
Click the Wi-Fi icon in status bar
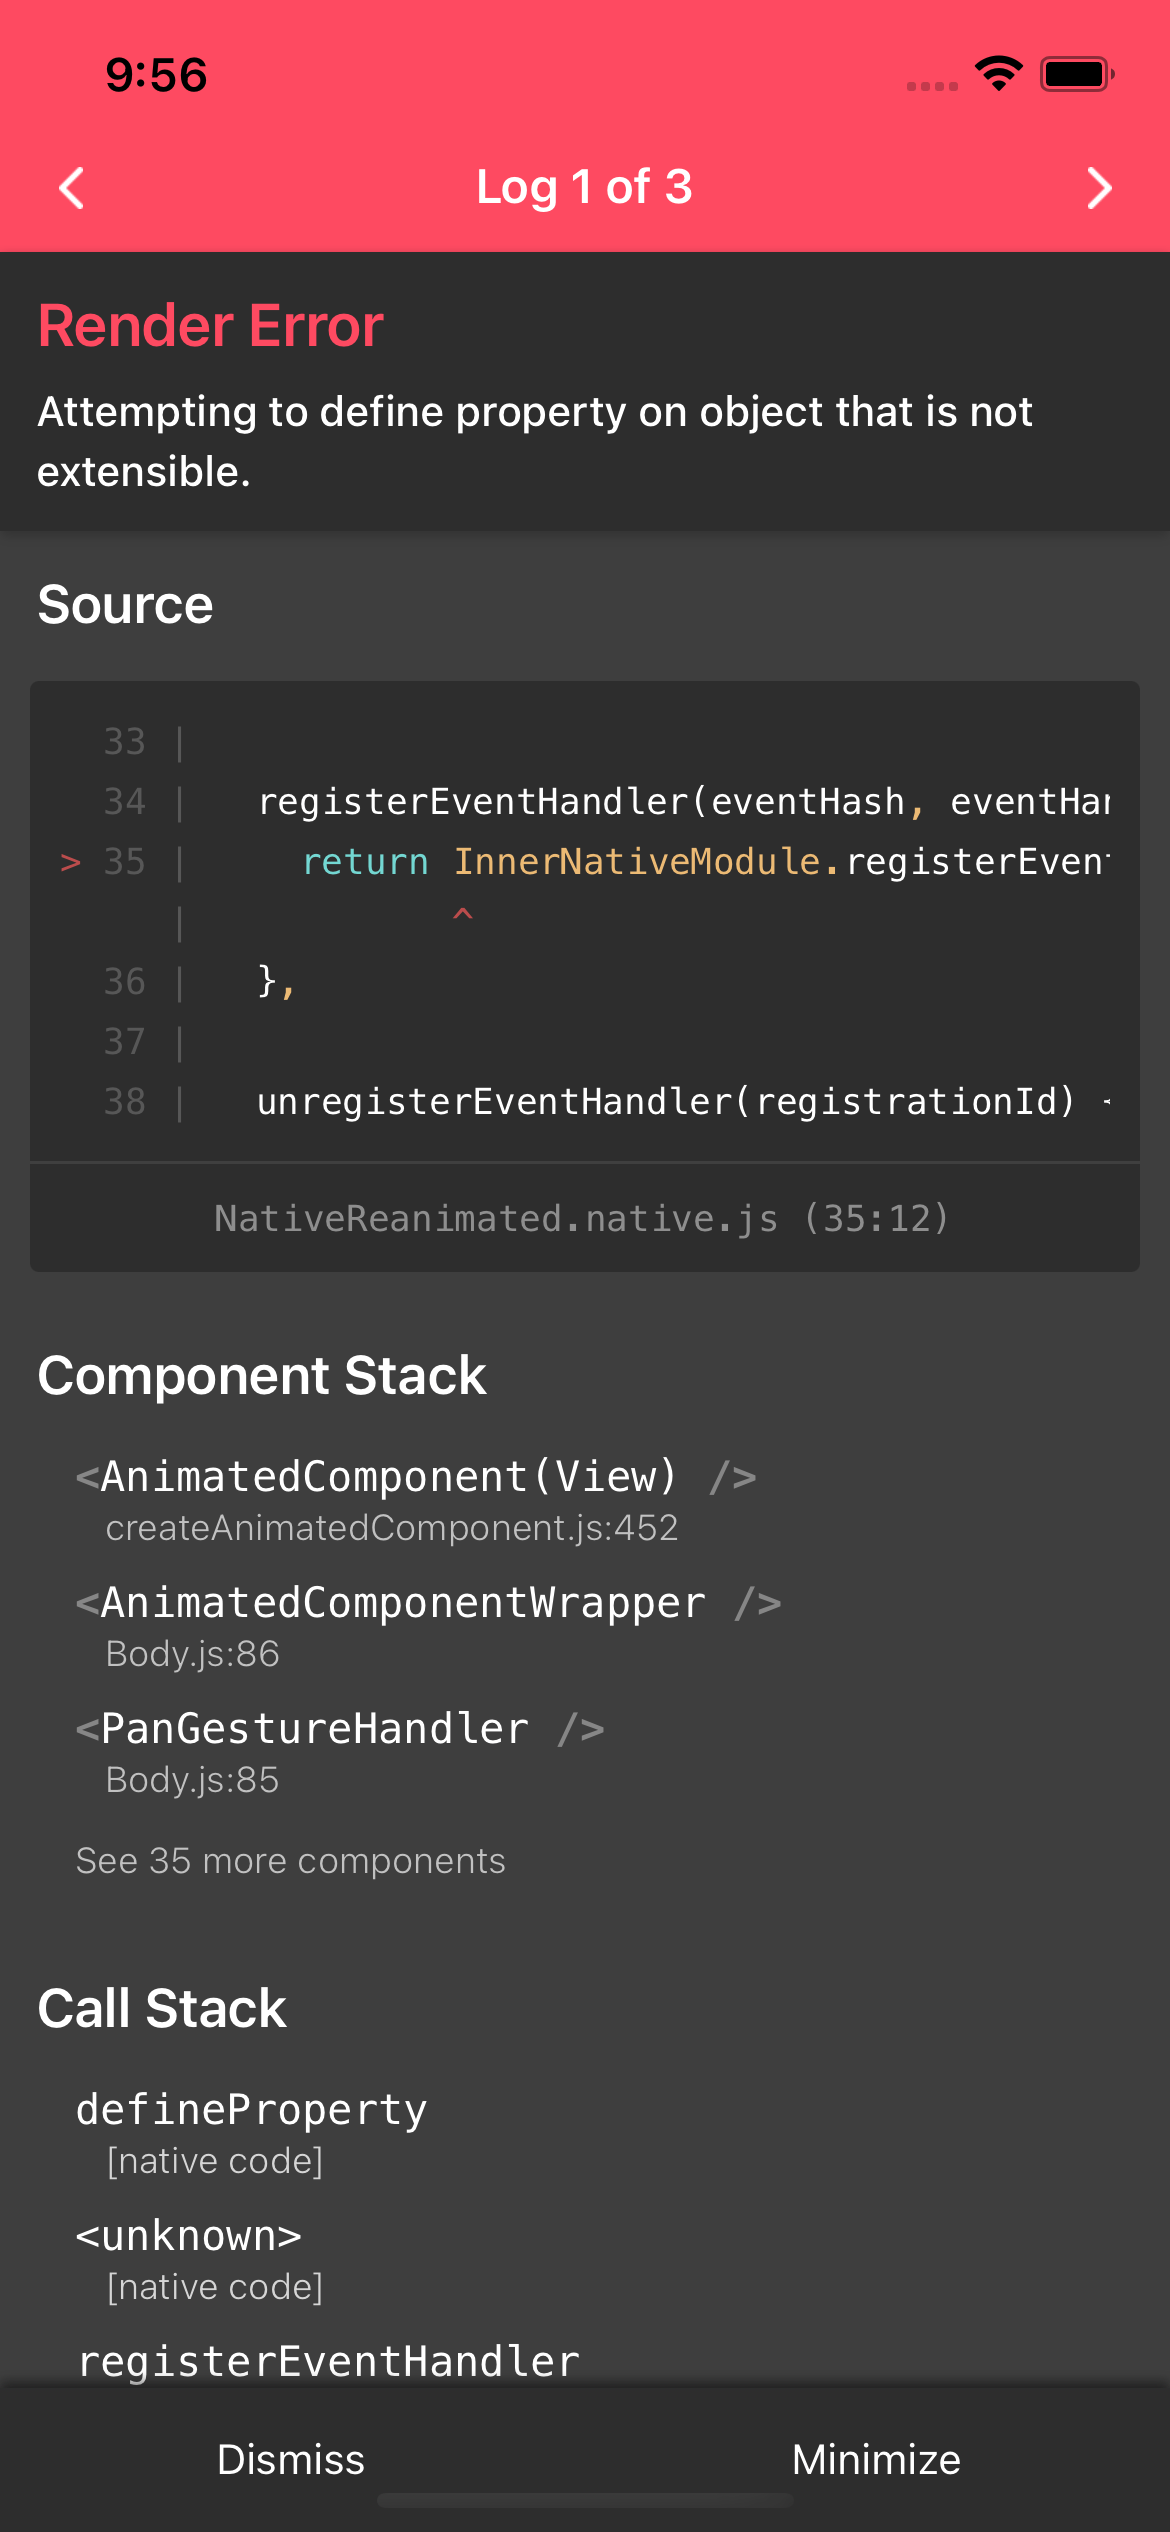[997, 72]
